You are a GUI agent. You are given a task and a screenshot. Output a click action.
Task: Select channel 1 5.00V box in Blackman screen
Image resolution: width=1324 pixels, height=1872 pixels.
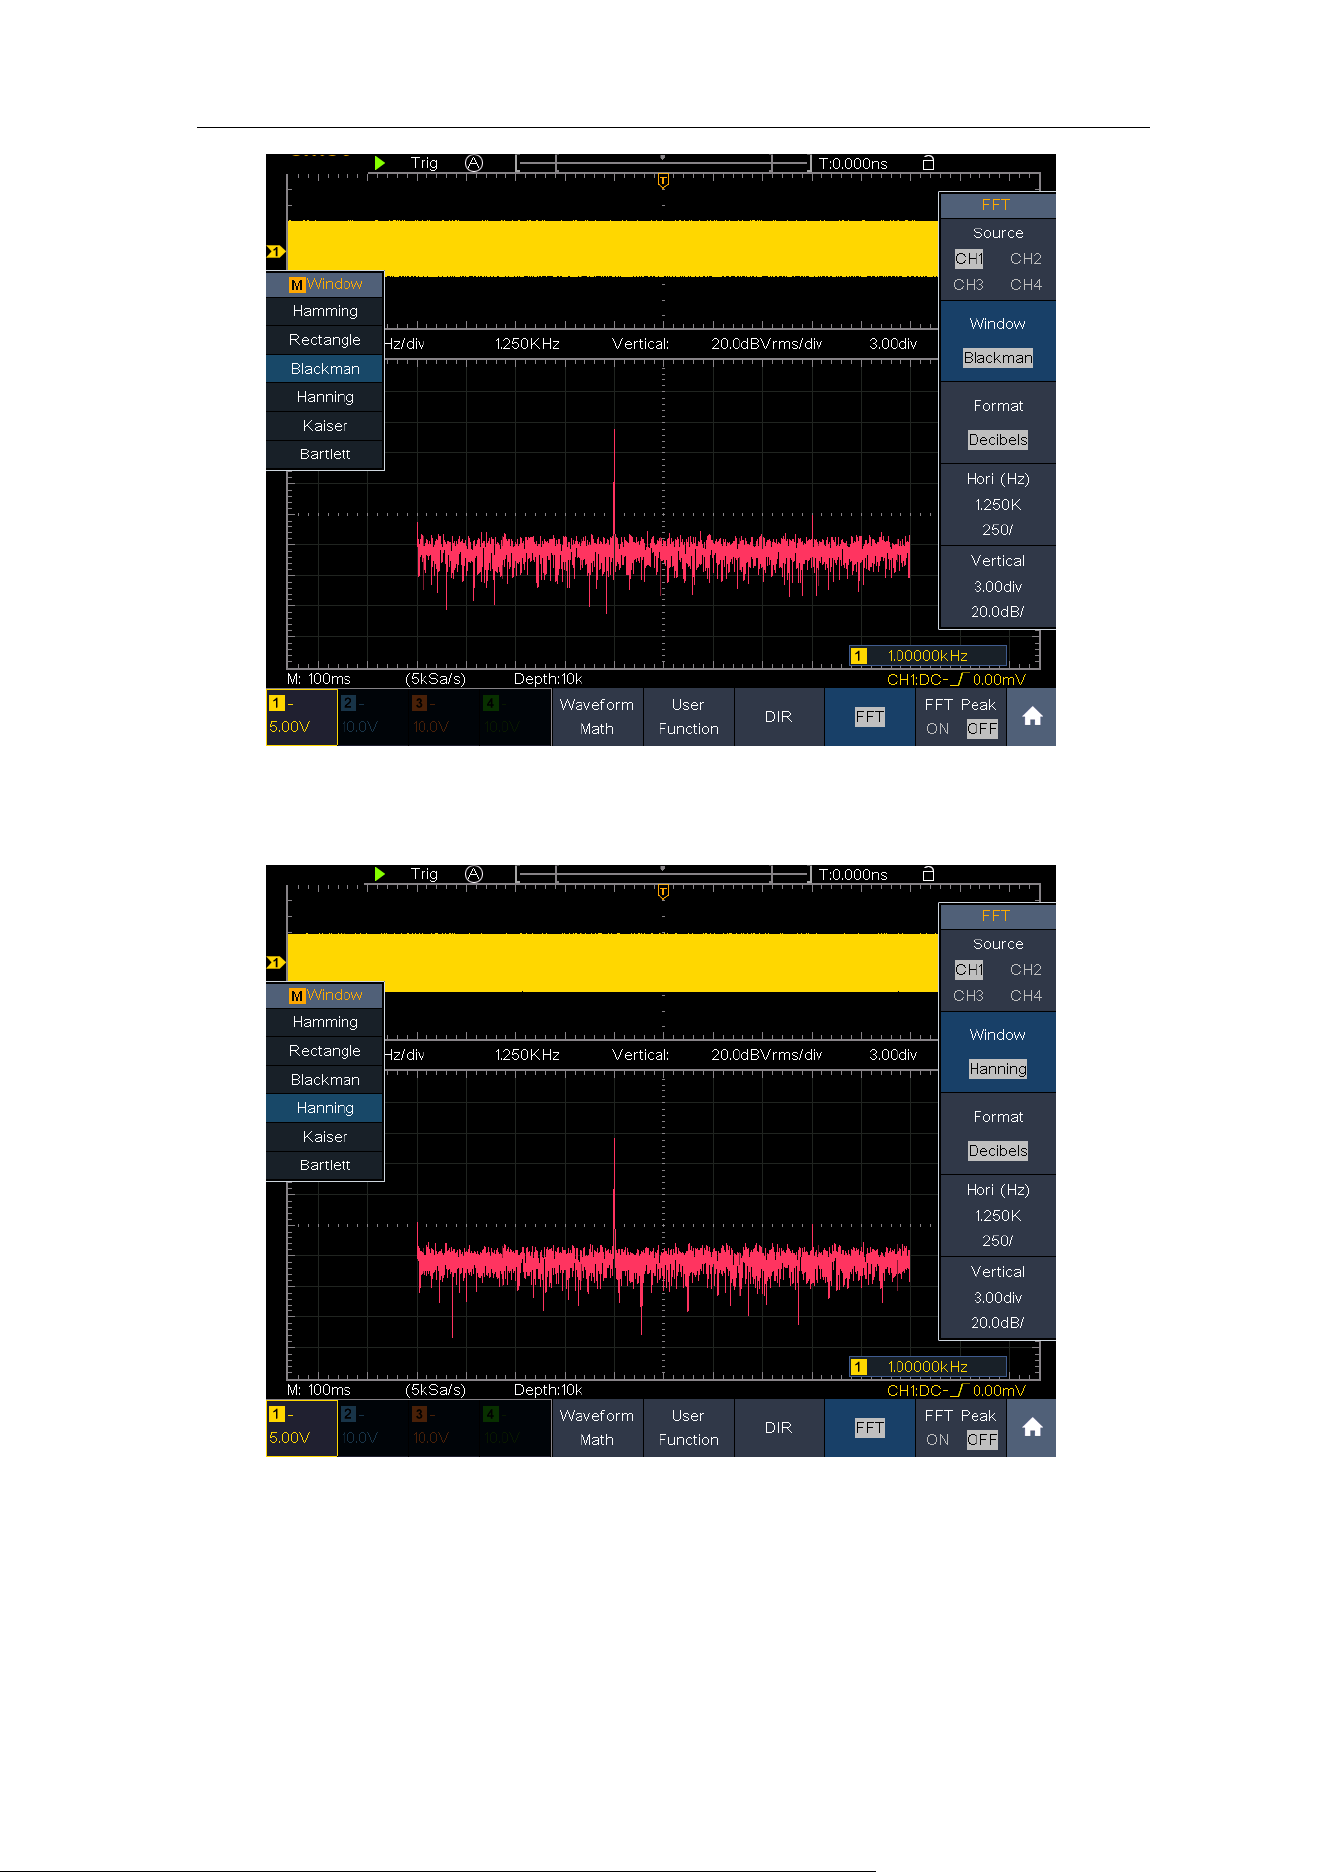[x=301, y=717]
